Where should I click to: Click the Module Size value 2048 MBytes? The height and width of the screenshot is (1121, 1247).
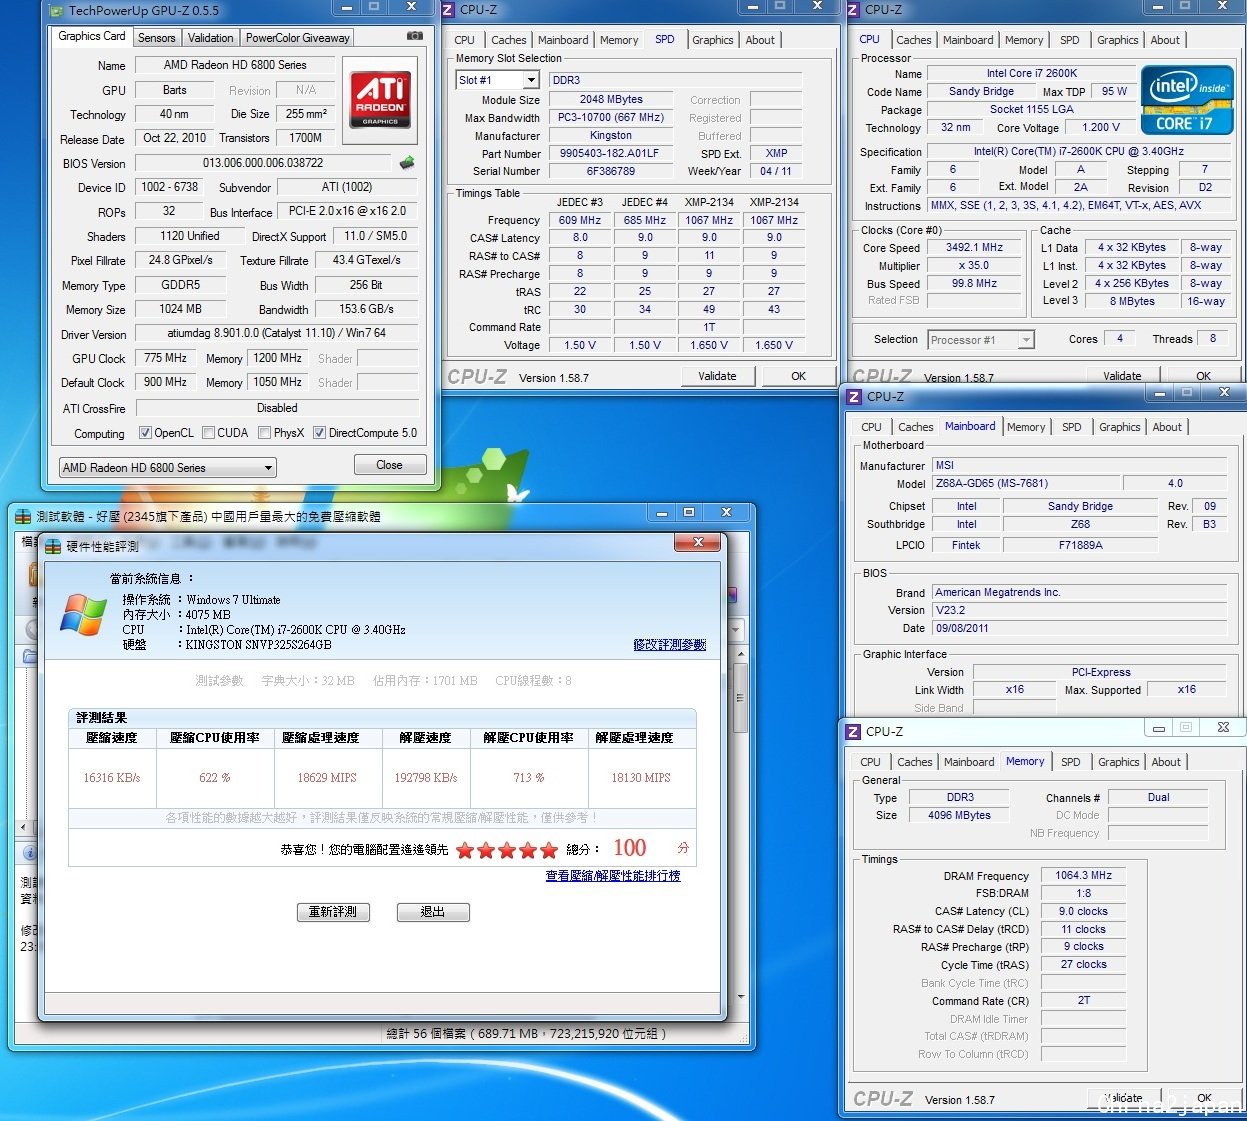pos(610,100)
